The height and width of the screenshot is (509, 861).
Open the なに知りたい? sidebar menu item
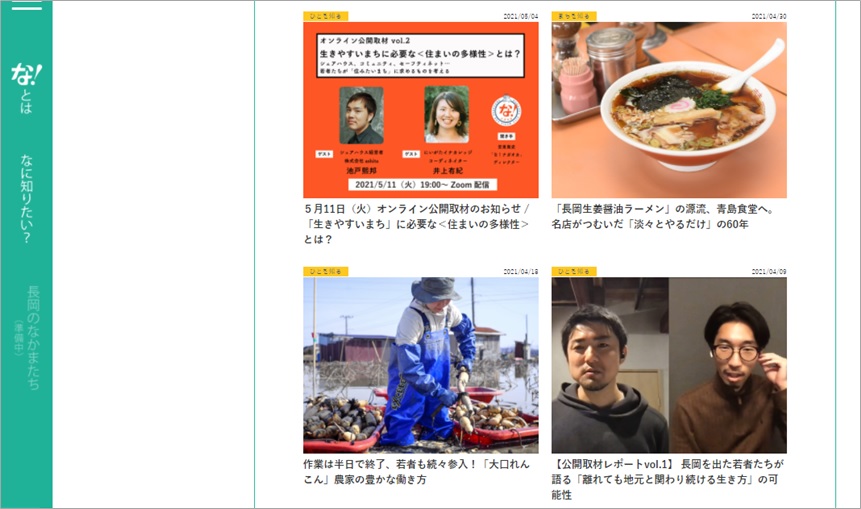click(x=26, y=198)
